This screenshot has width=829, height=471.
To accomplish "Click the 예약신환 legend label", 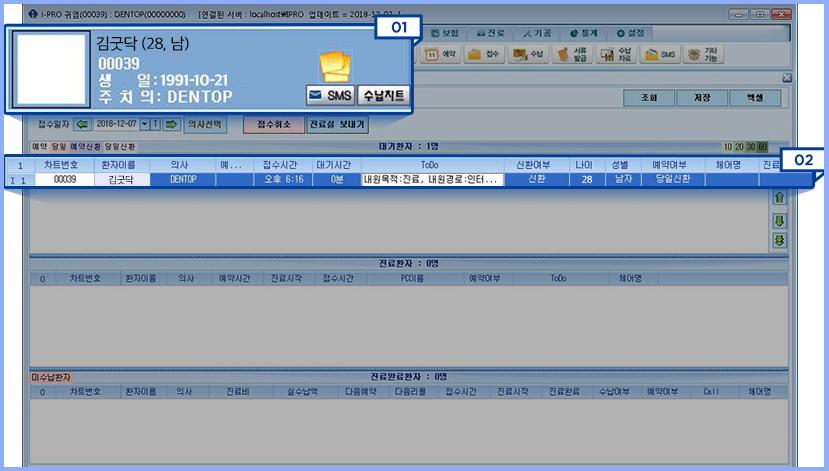I will pos(86,146).
